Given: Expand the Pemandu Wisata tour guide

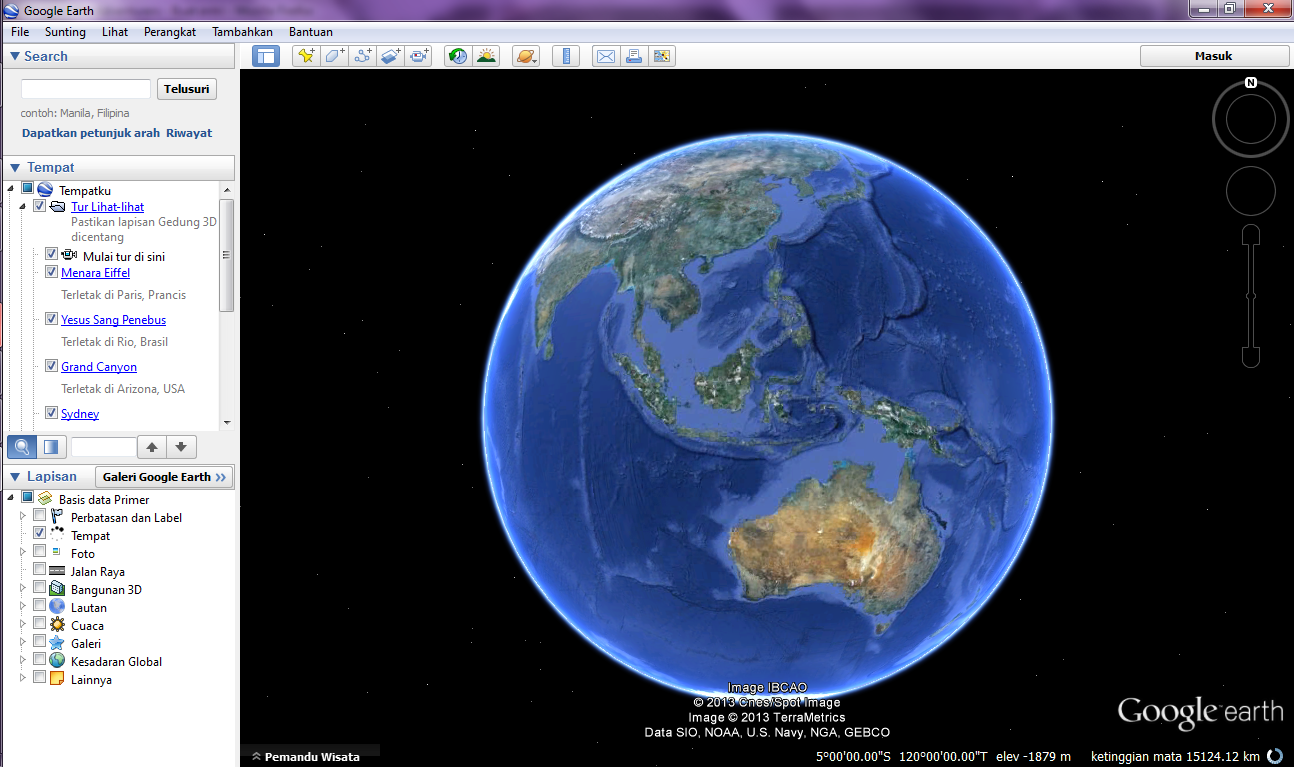Looking at the screenshot, I should [306, 757].
